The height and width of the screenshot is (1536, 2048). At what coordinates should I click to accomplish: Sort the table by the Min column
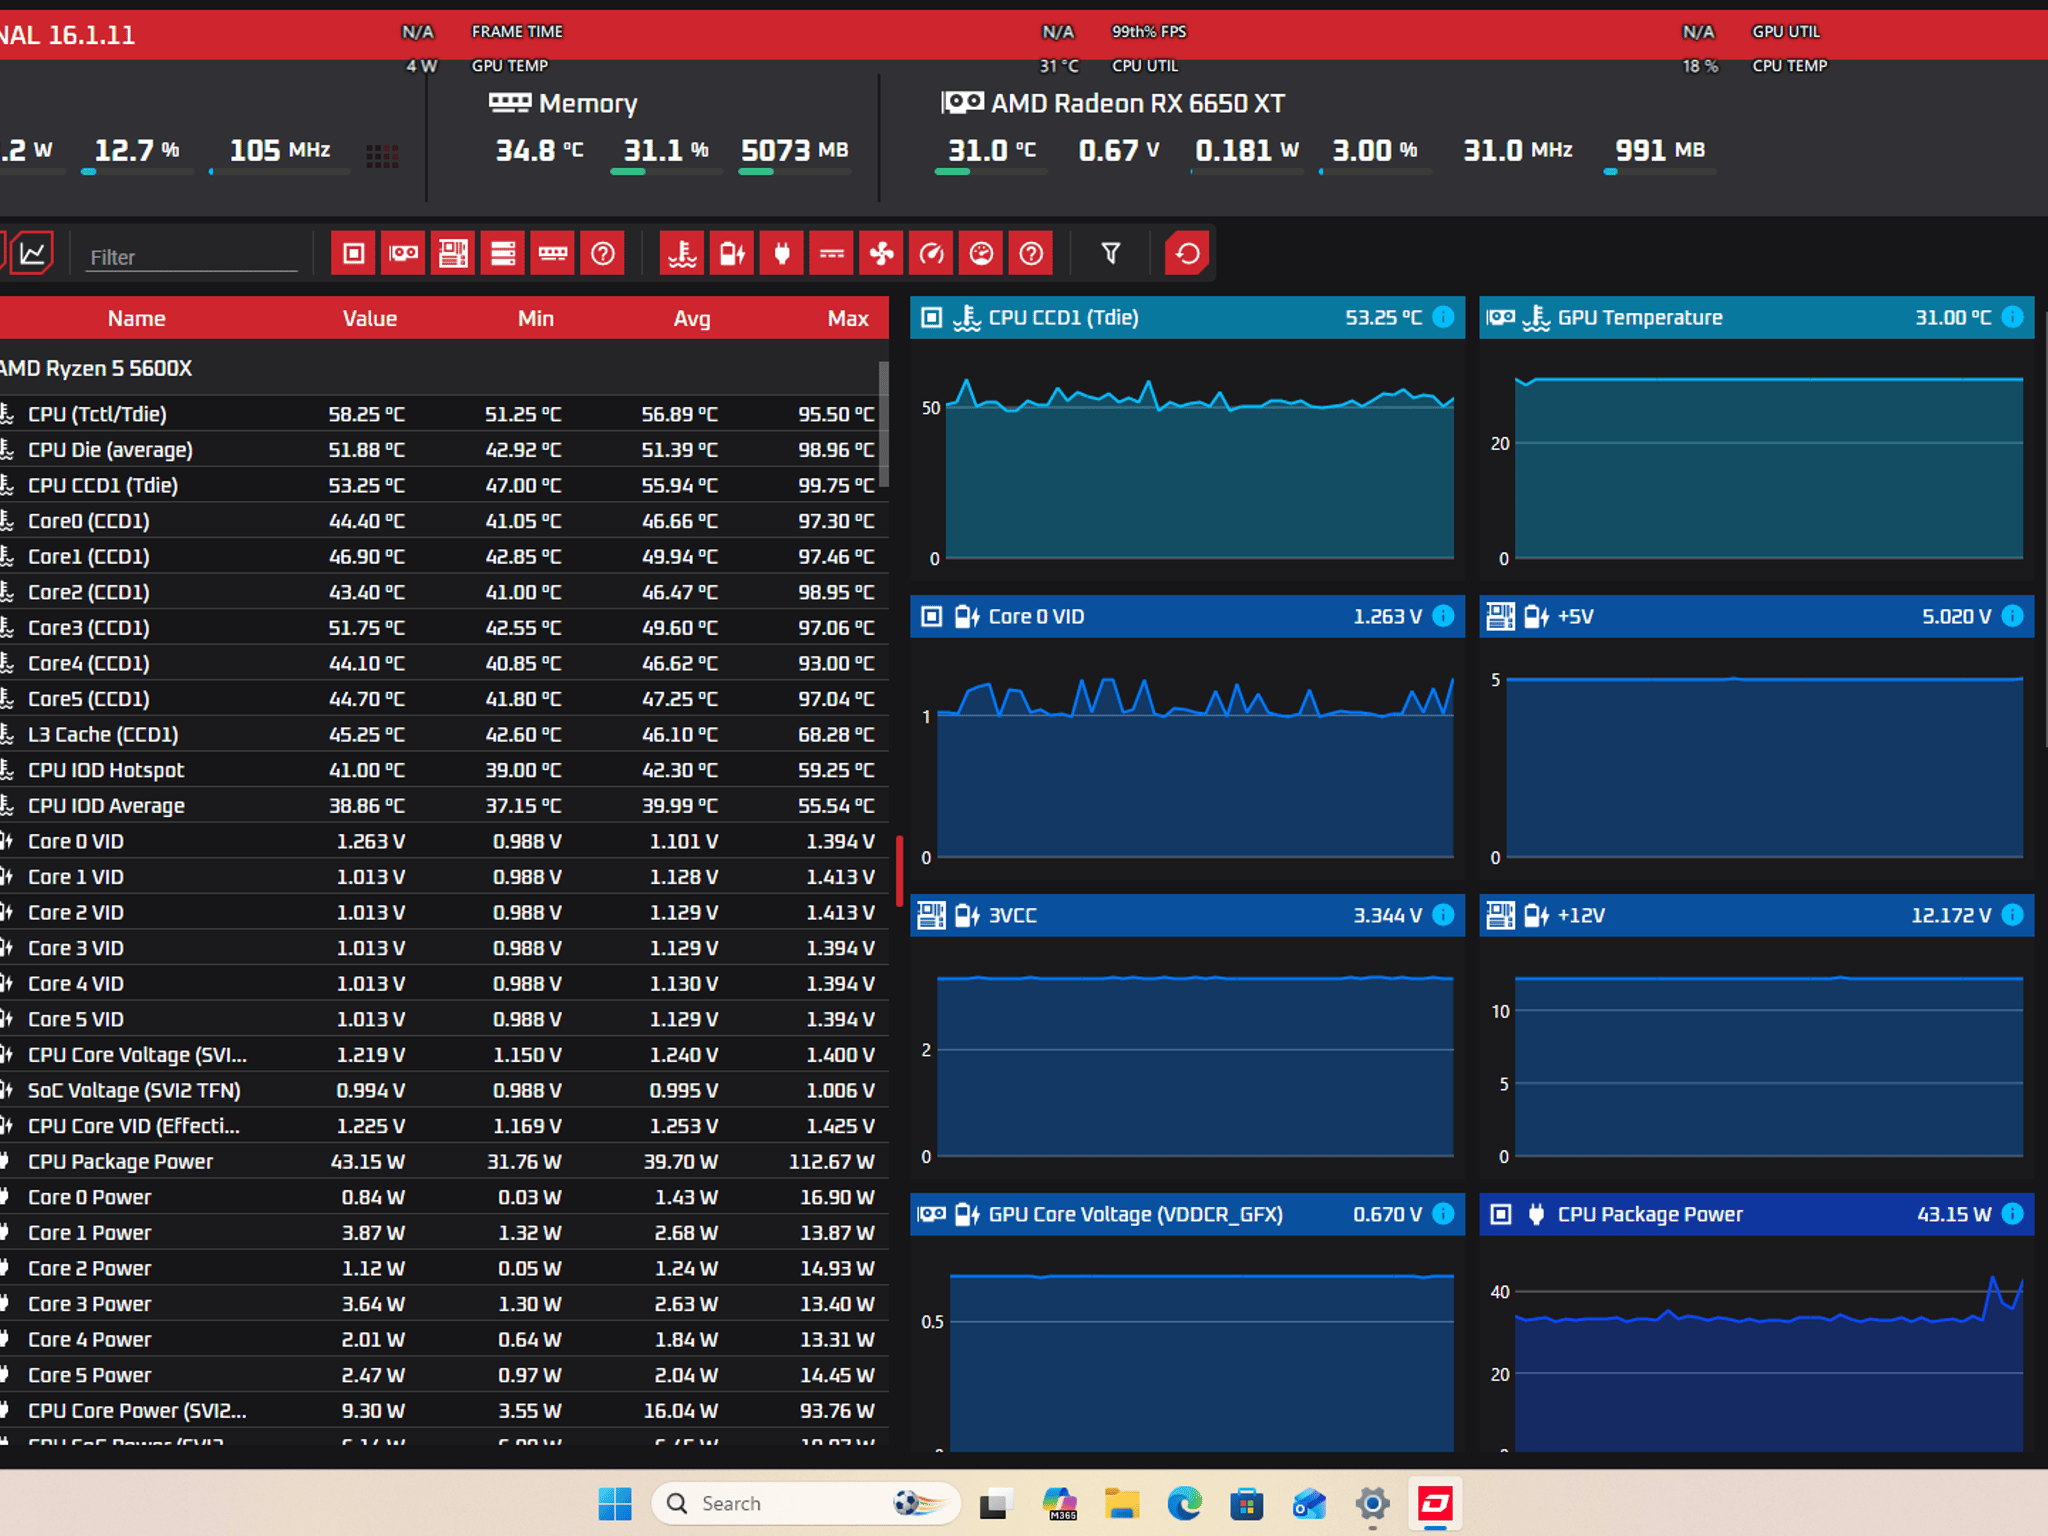pyautogui.click(x=536, y=318)
